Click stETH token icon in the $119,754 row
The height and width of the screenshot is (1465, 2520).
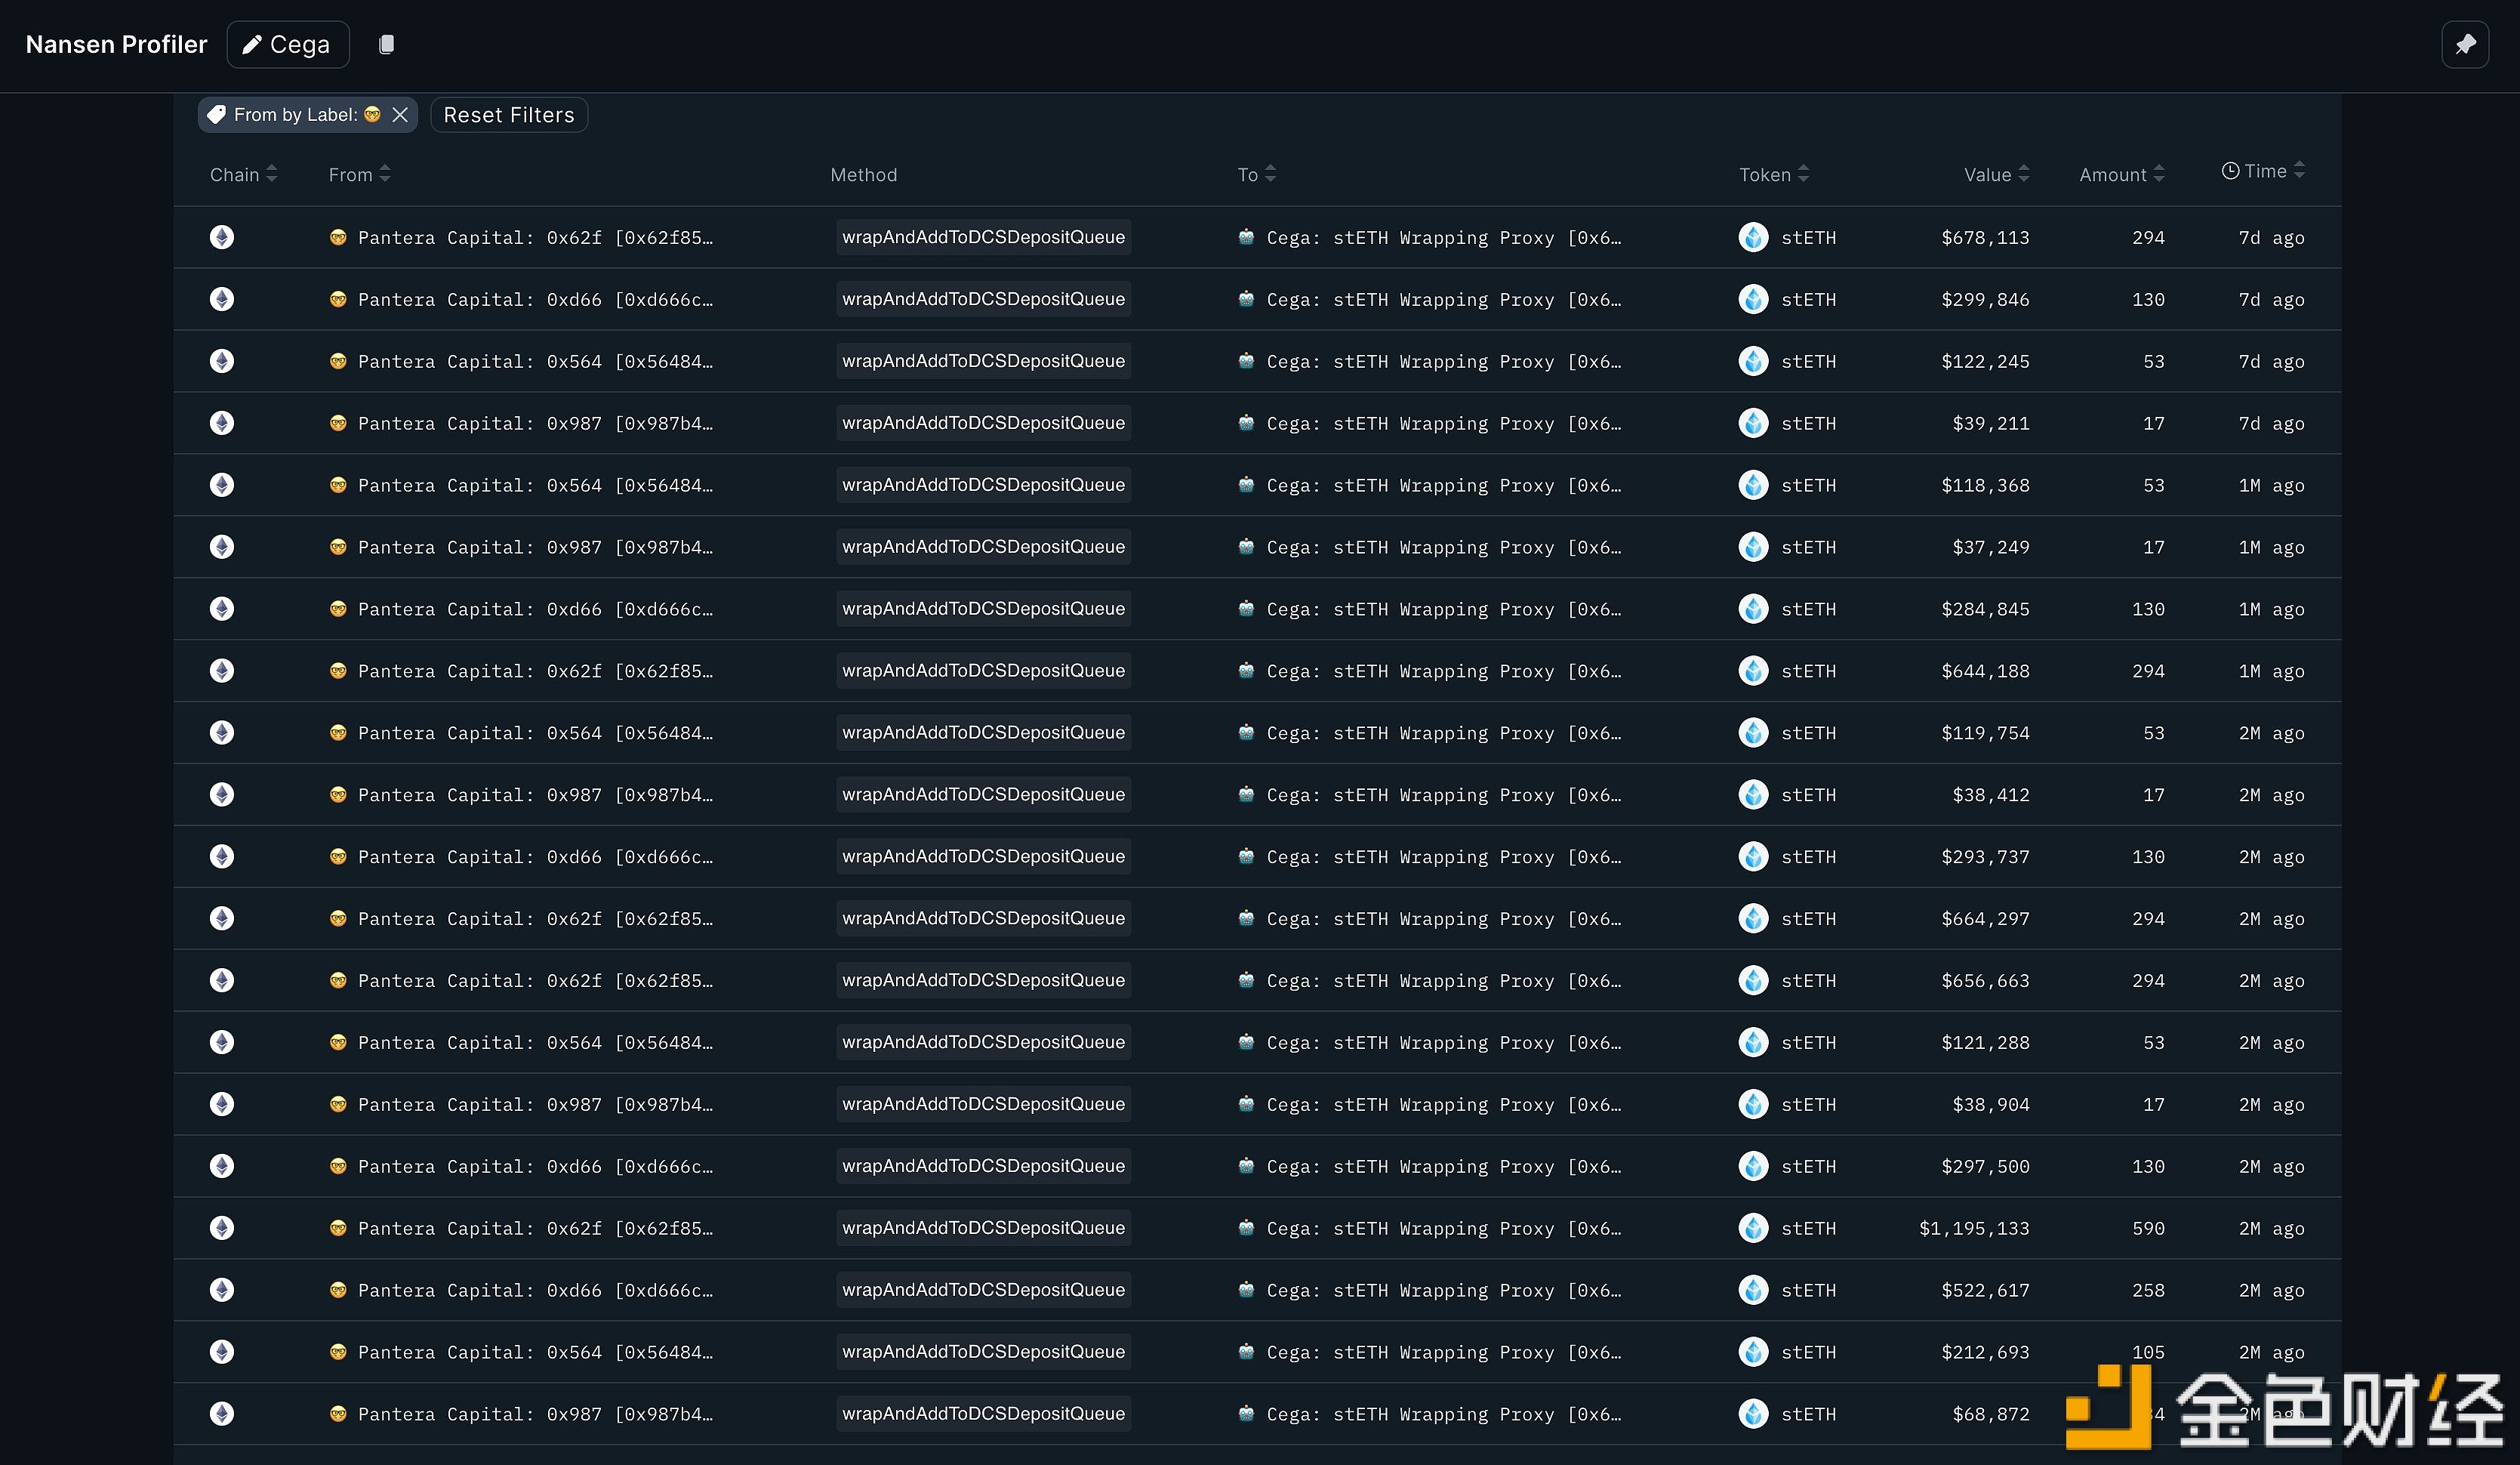[1753, 733]
